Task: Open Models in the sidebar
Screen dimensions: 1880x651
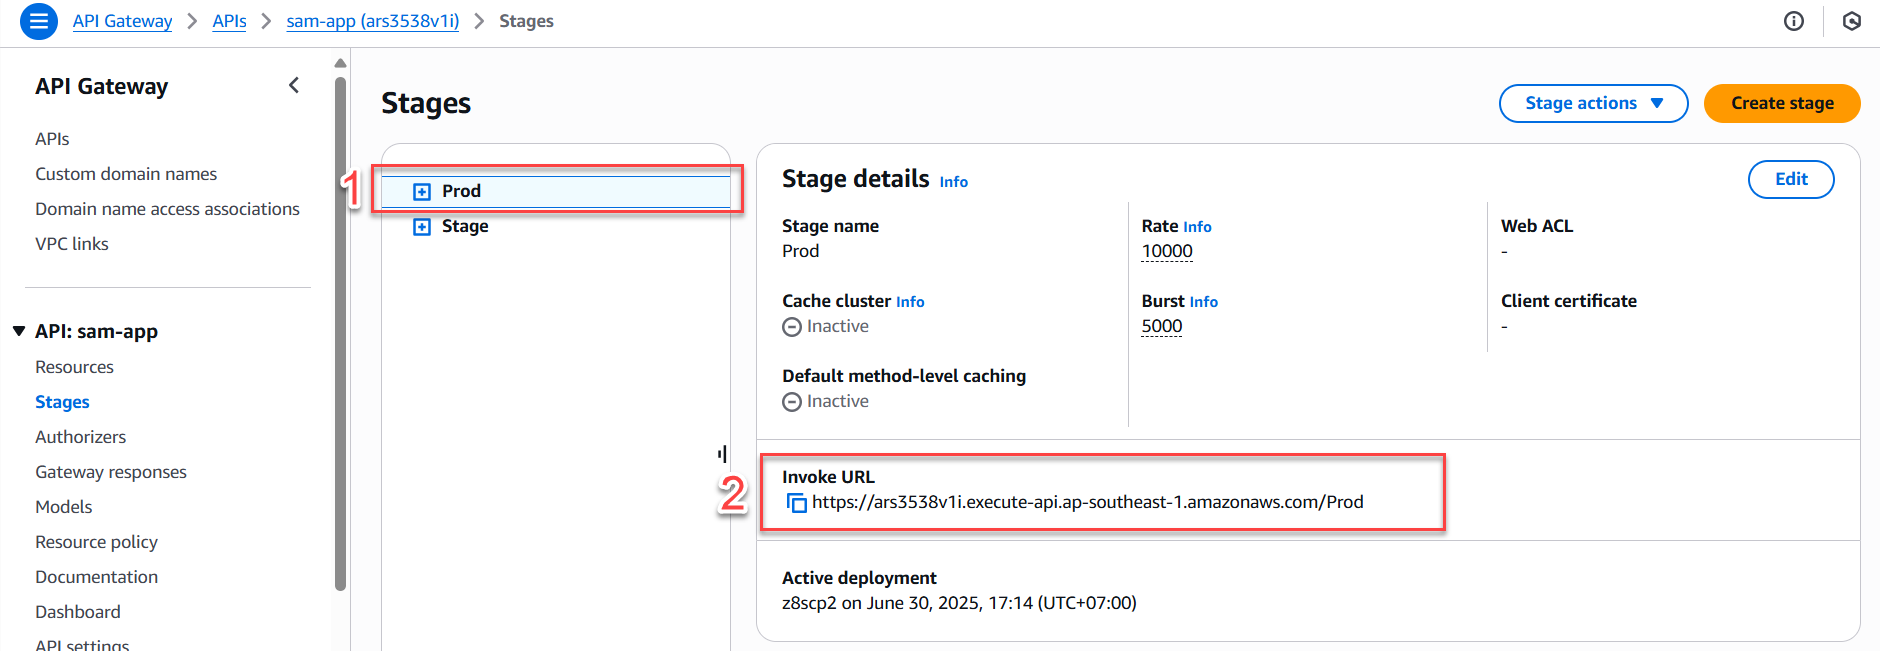Action: pyautogui.click(x=63, y=507)
